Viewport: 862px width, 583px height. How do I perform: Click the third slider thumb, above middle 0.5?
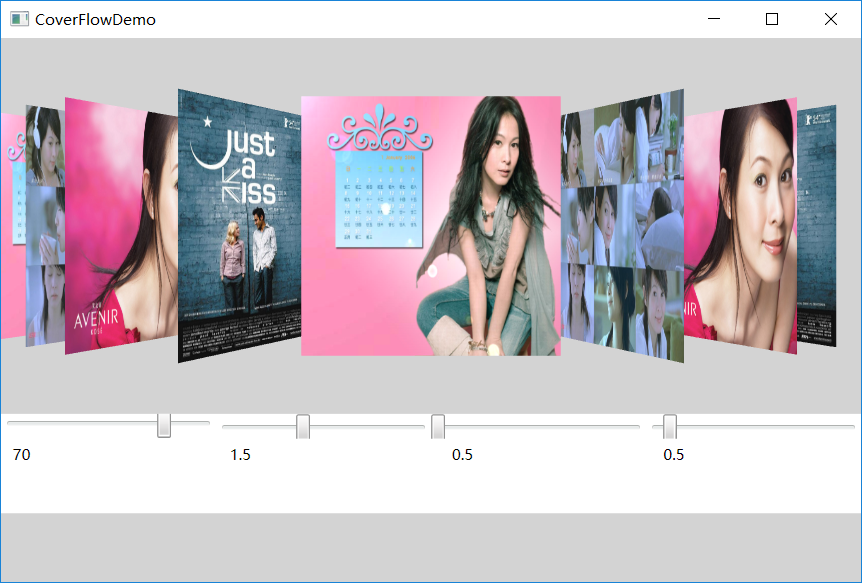pos(438,426)
